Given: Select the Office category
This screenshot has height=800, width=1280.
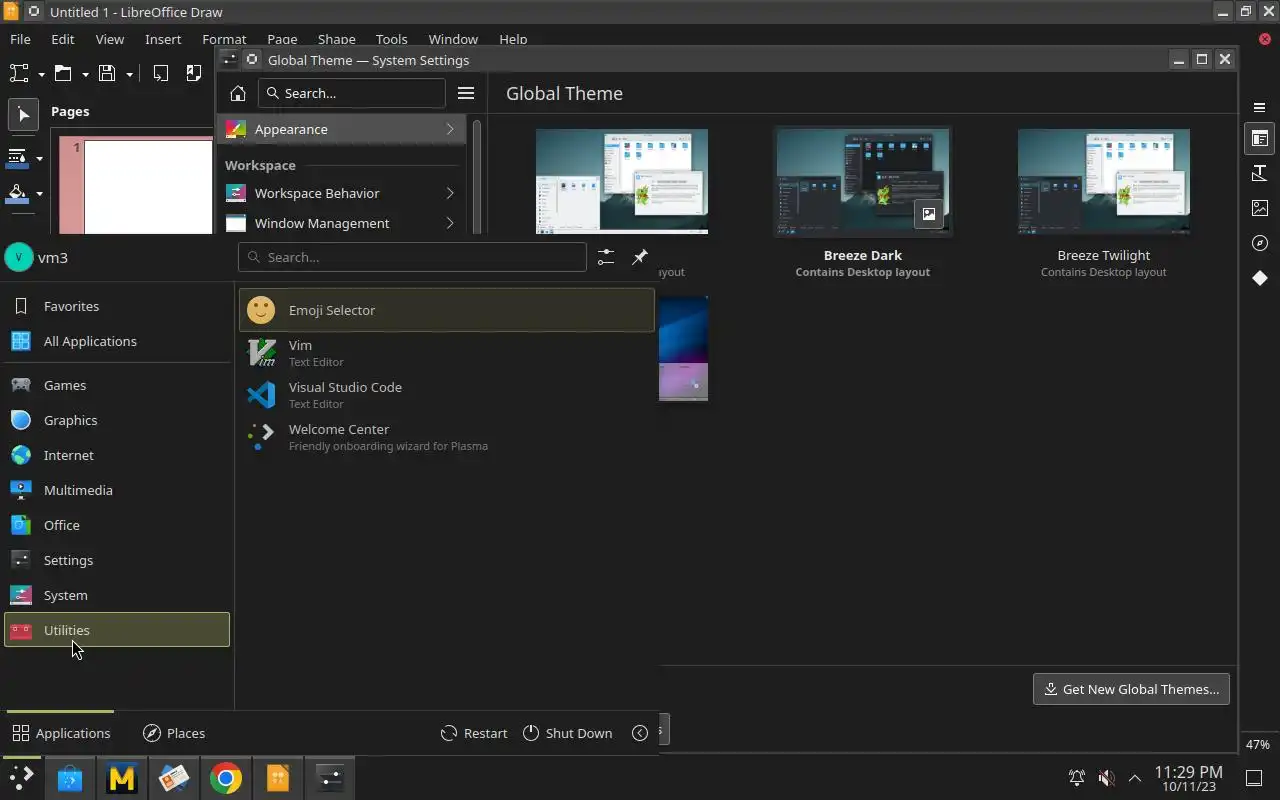Looking at the screenshot, I should tap(117, 525).
